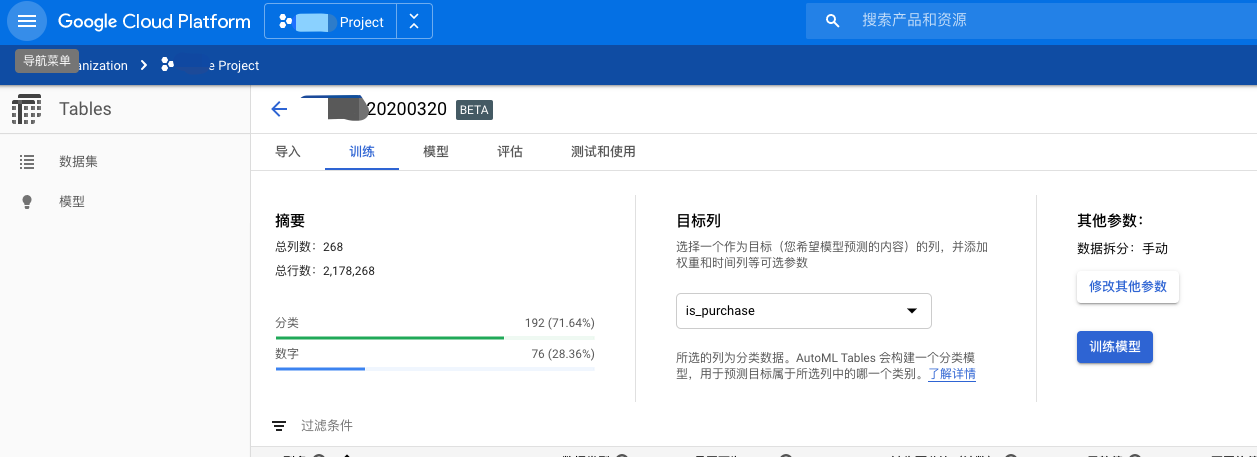This screenshot has height=457, width=1257.
Task: Expand the project selector arrows
Action: (x=414, y=21)
